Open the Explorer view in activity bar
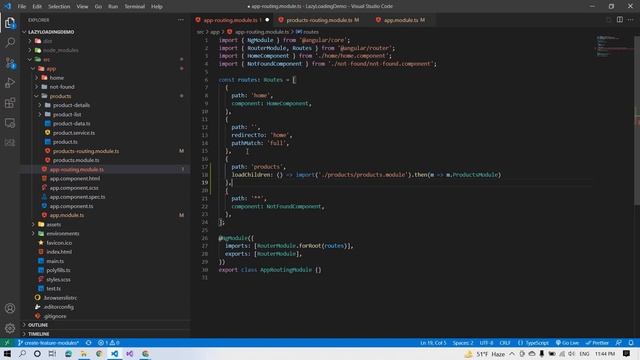640x360 pixels. coord(10,23)
